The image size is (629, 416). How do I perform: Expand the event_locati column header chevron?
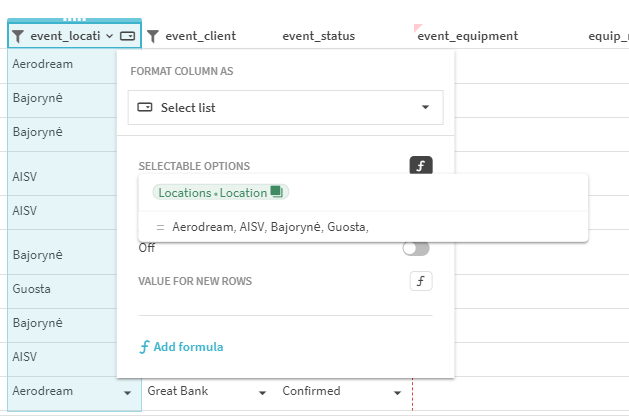point(108,36)
